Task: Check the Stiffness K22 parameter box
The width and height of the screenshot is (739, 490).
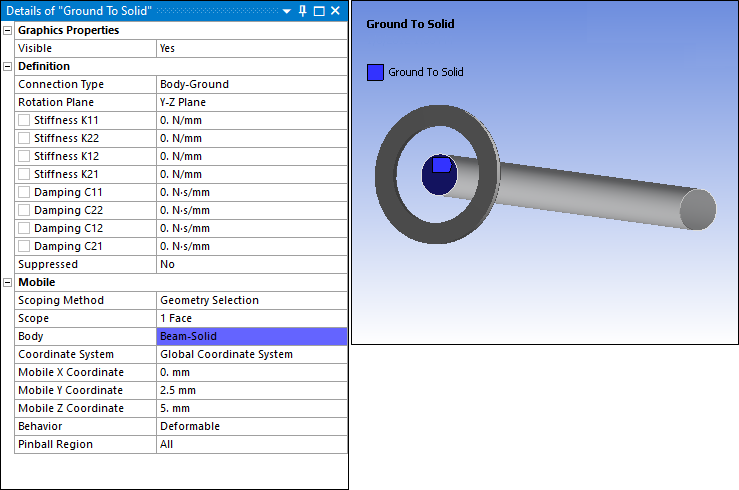Action: [24, 139]
